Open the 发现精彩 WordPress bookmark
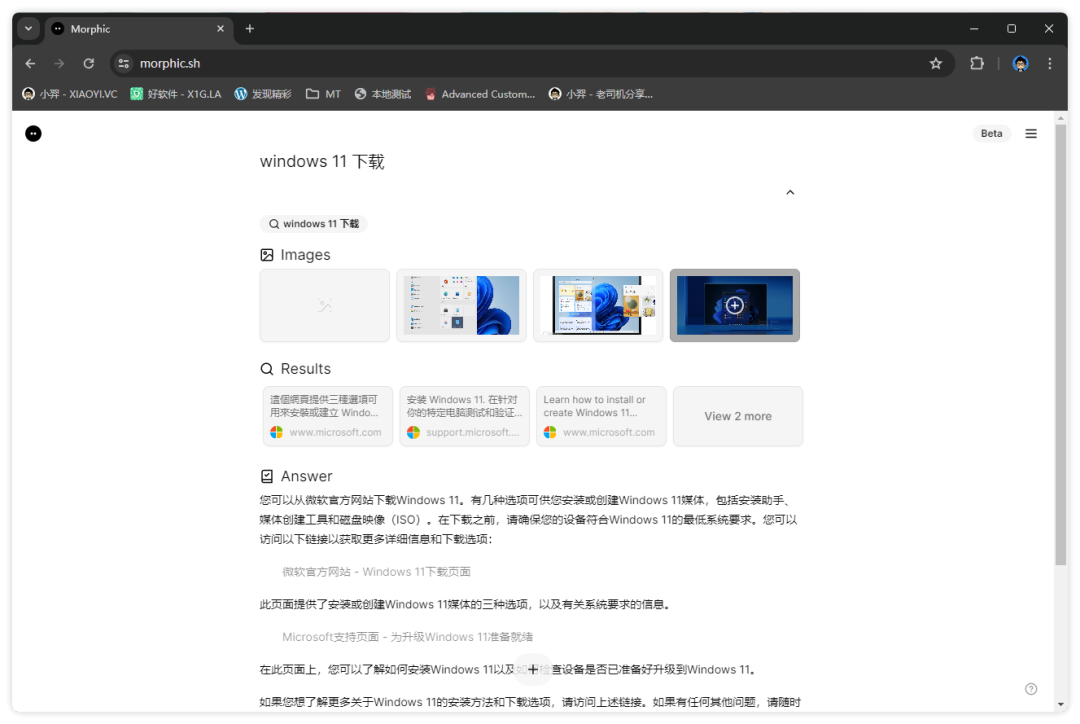 click(x=263, y=94)
